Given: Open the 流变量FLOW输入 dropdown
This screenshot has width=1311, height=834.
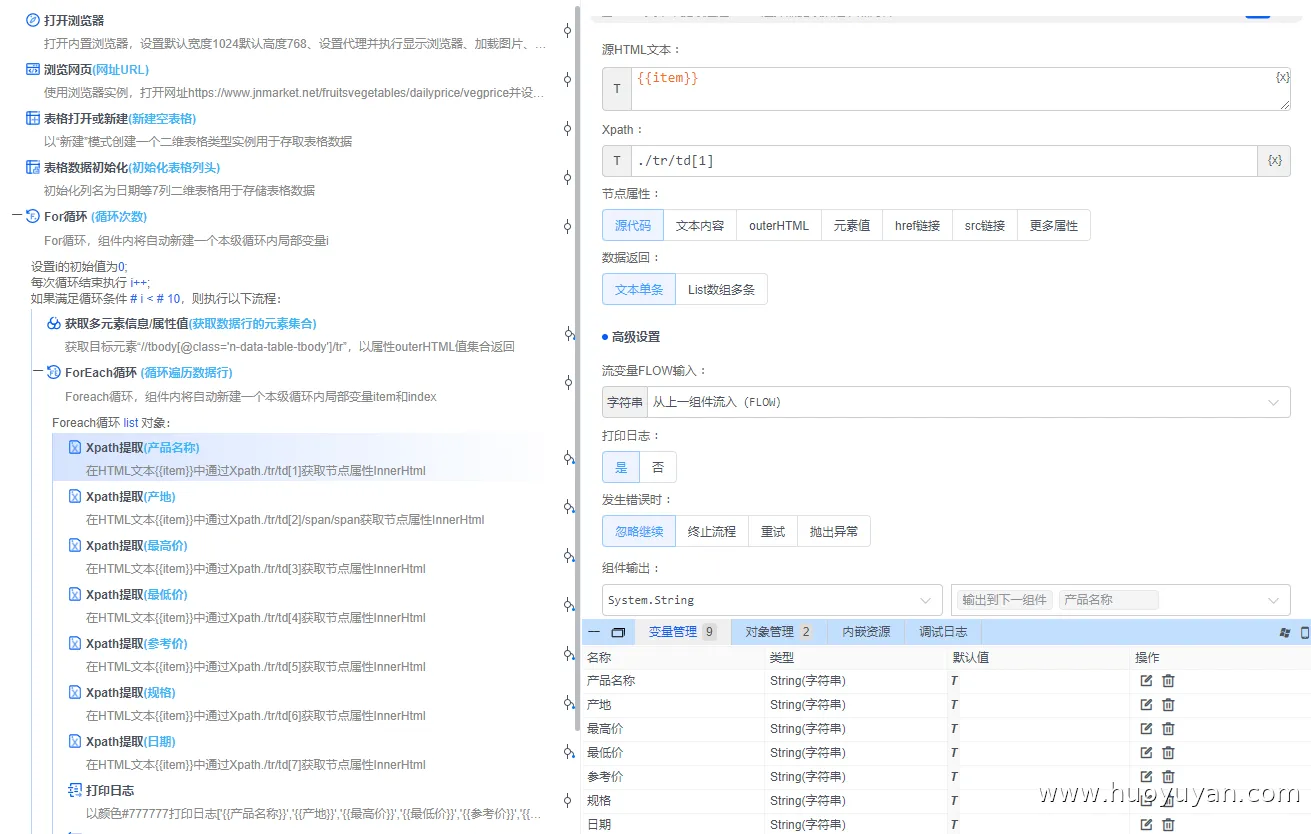Looking at the screenshot, I should [968, 402].
